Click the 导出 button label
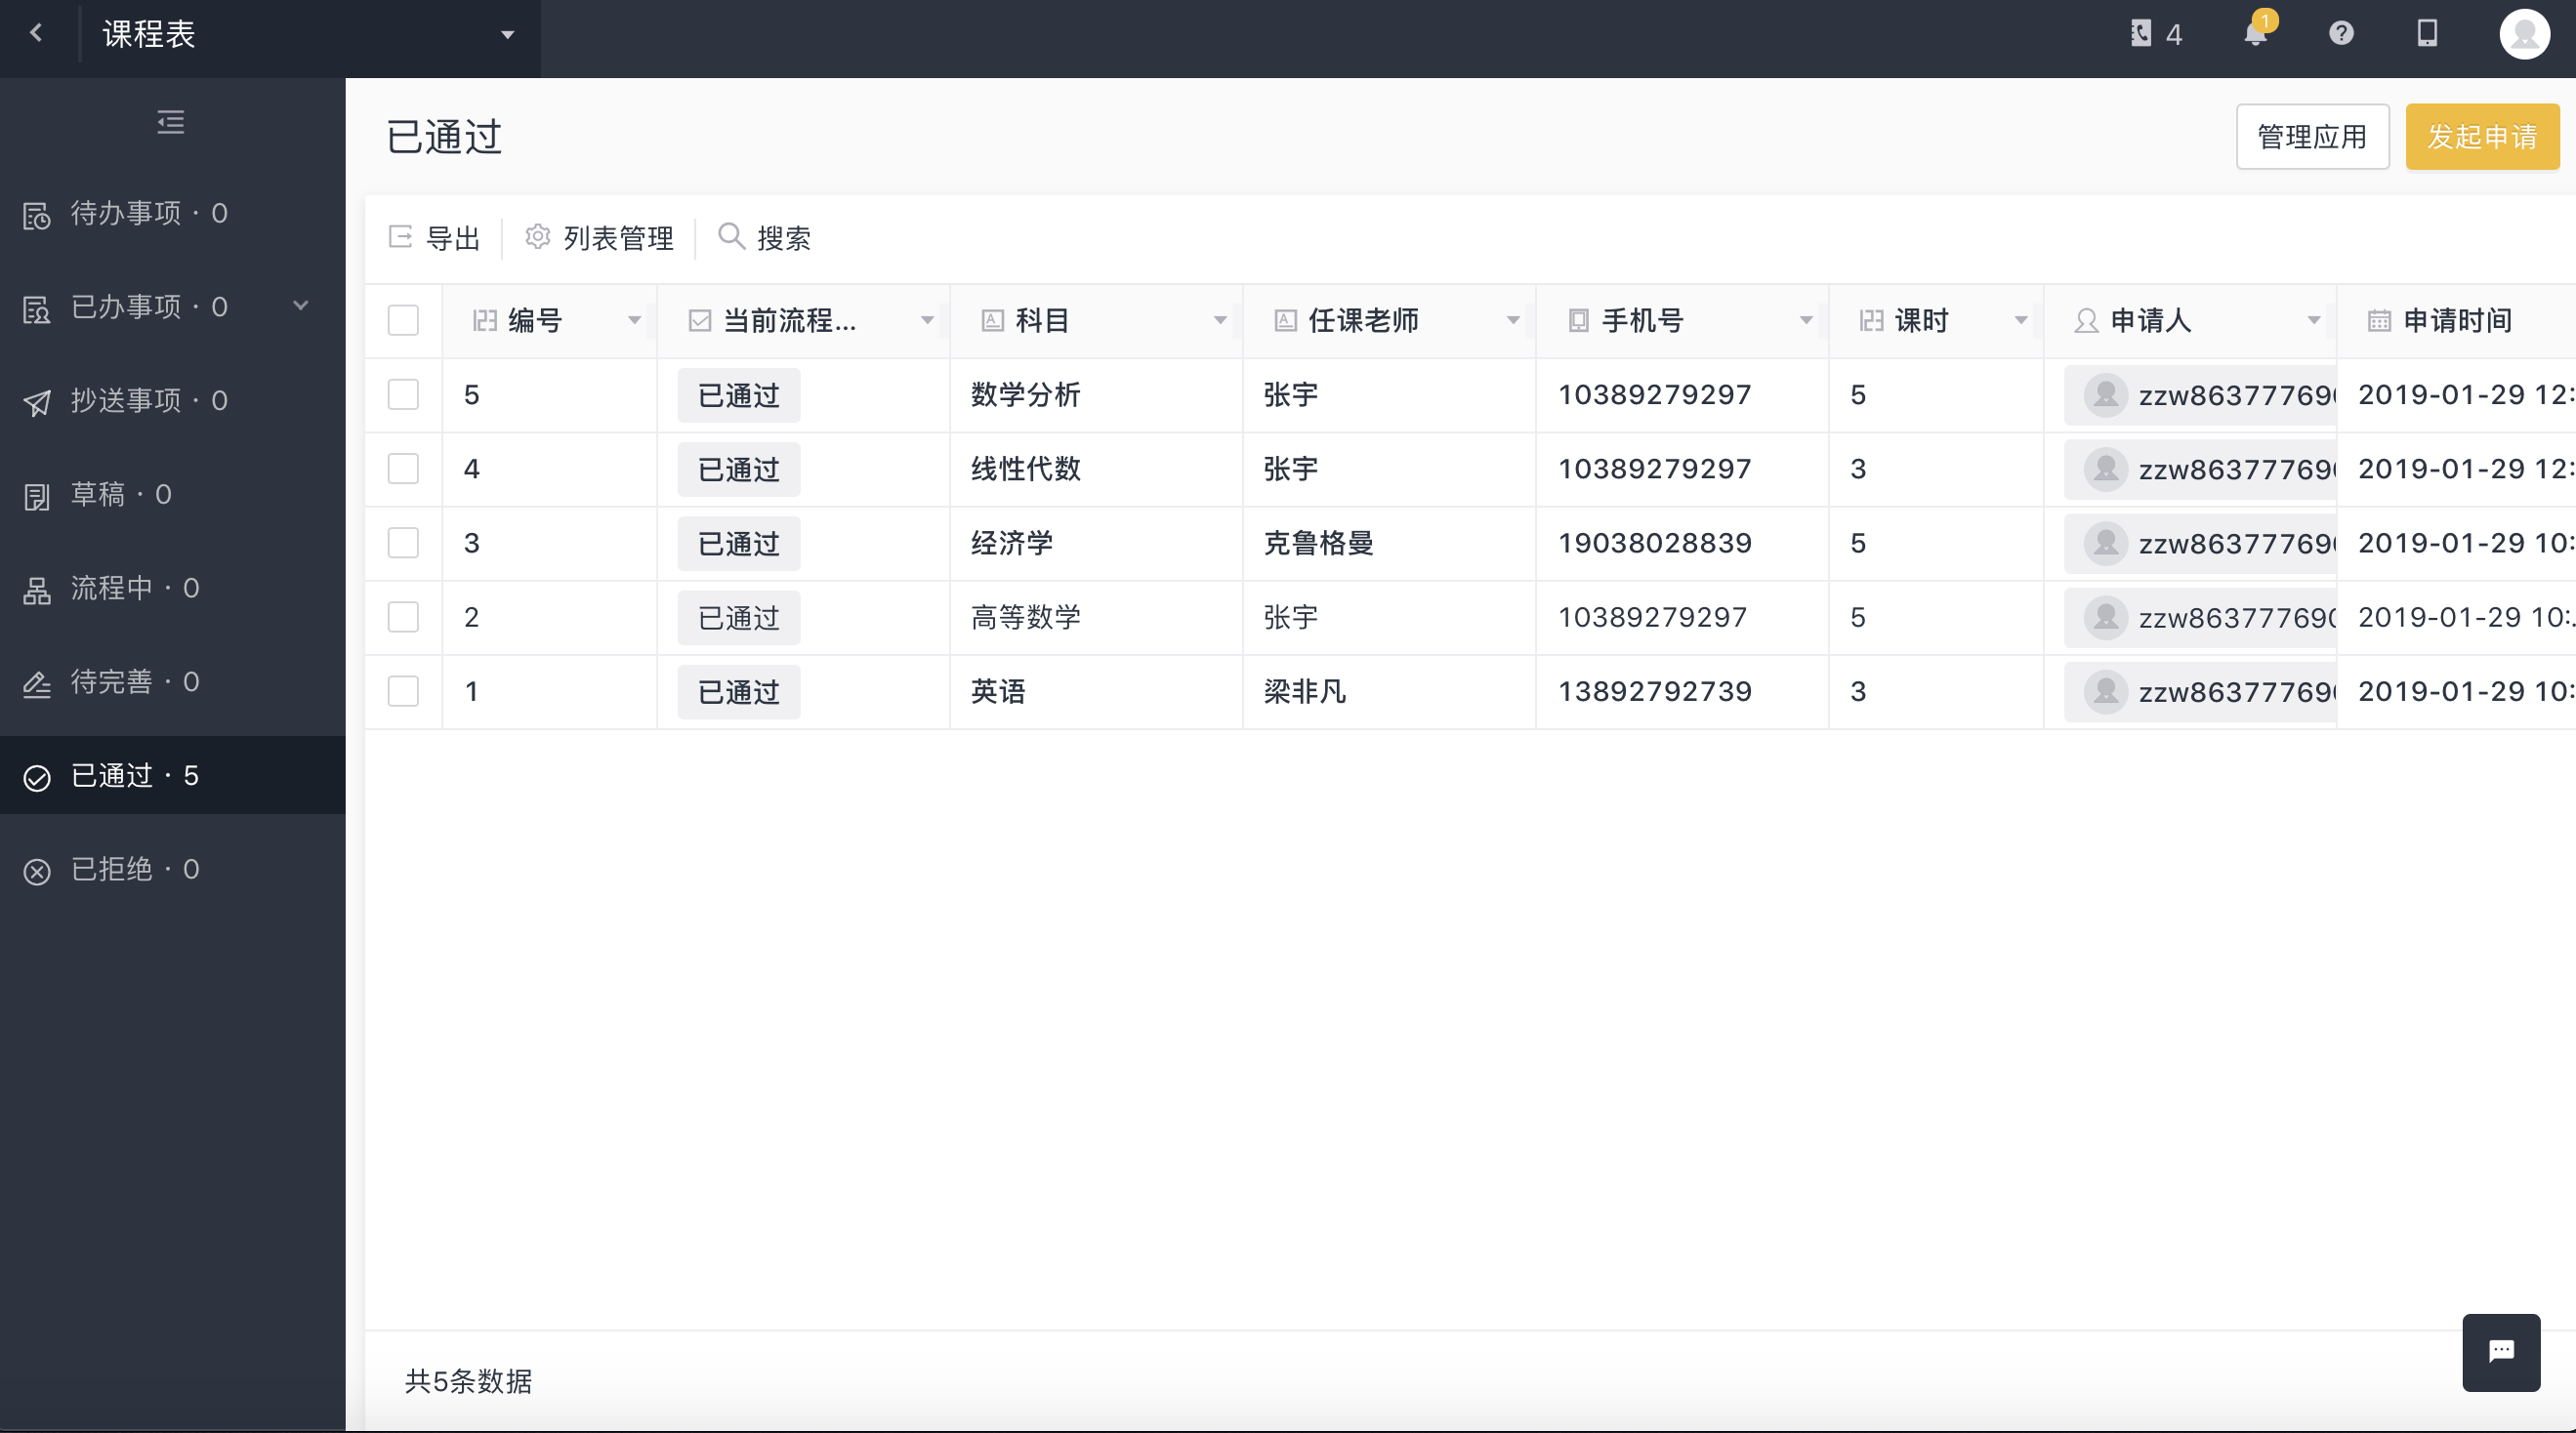The height and width of the screenshot is (1433, 2576). 454,238
